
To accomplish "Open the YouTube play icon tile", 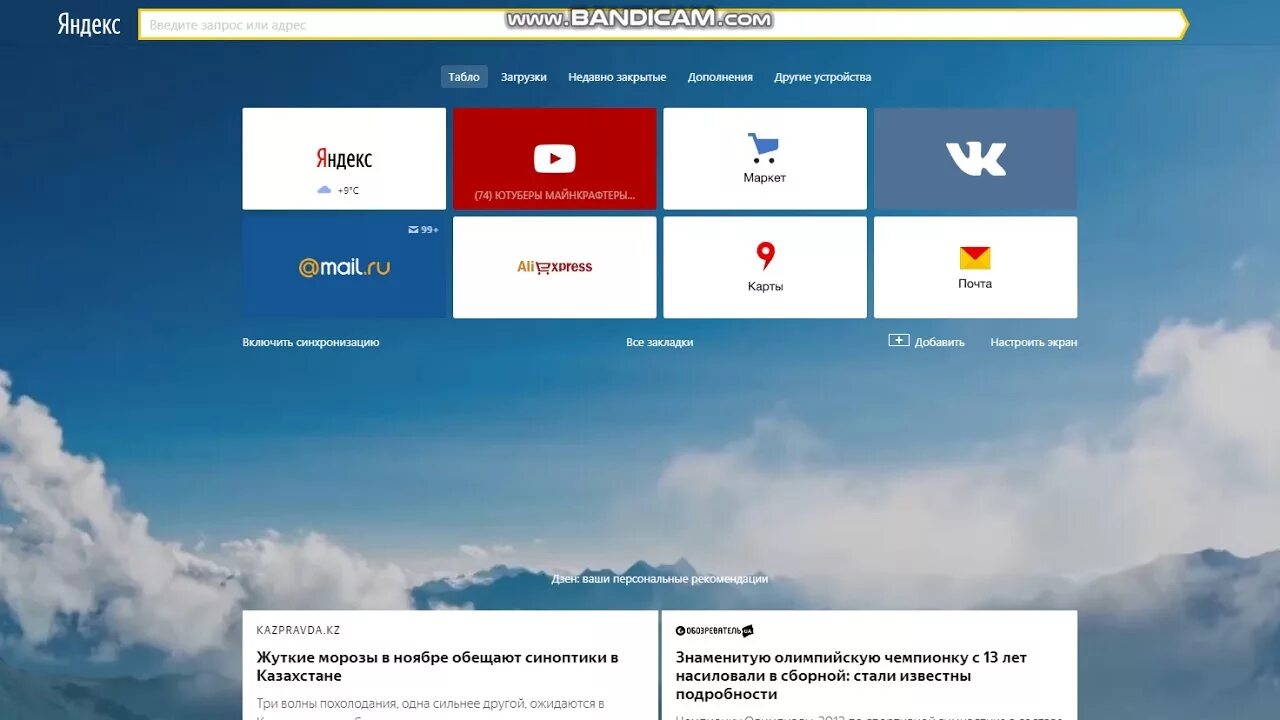I will click(x=555, y=158).
